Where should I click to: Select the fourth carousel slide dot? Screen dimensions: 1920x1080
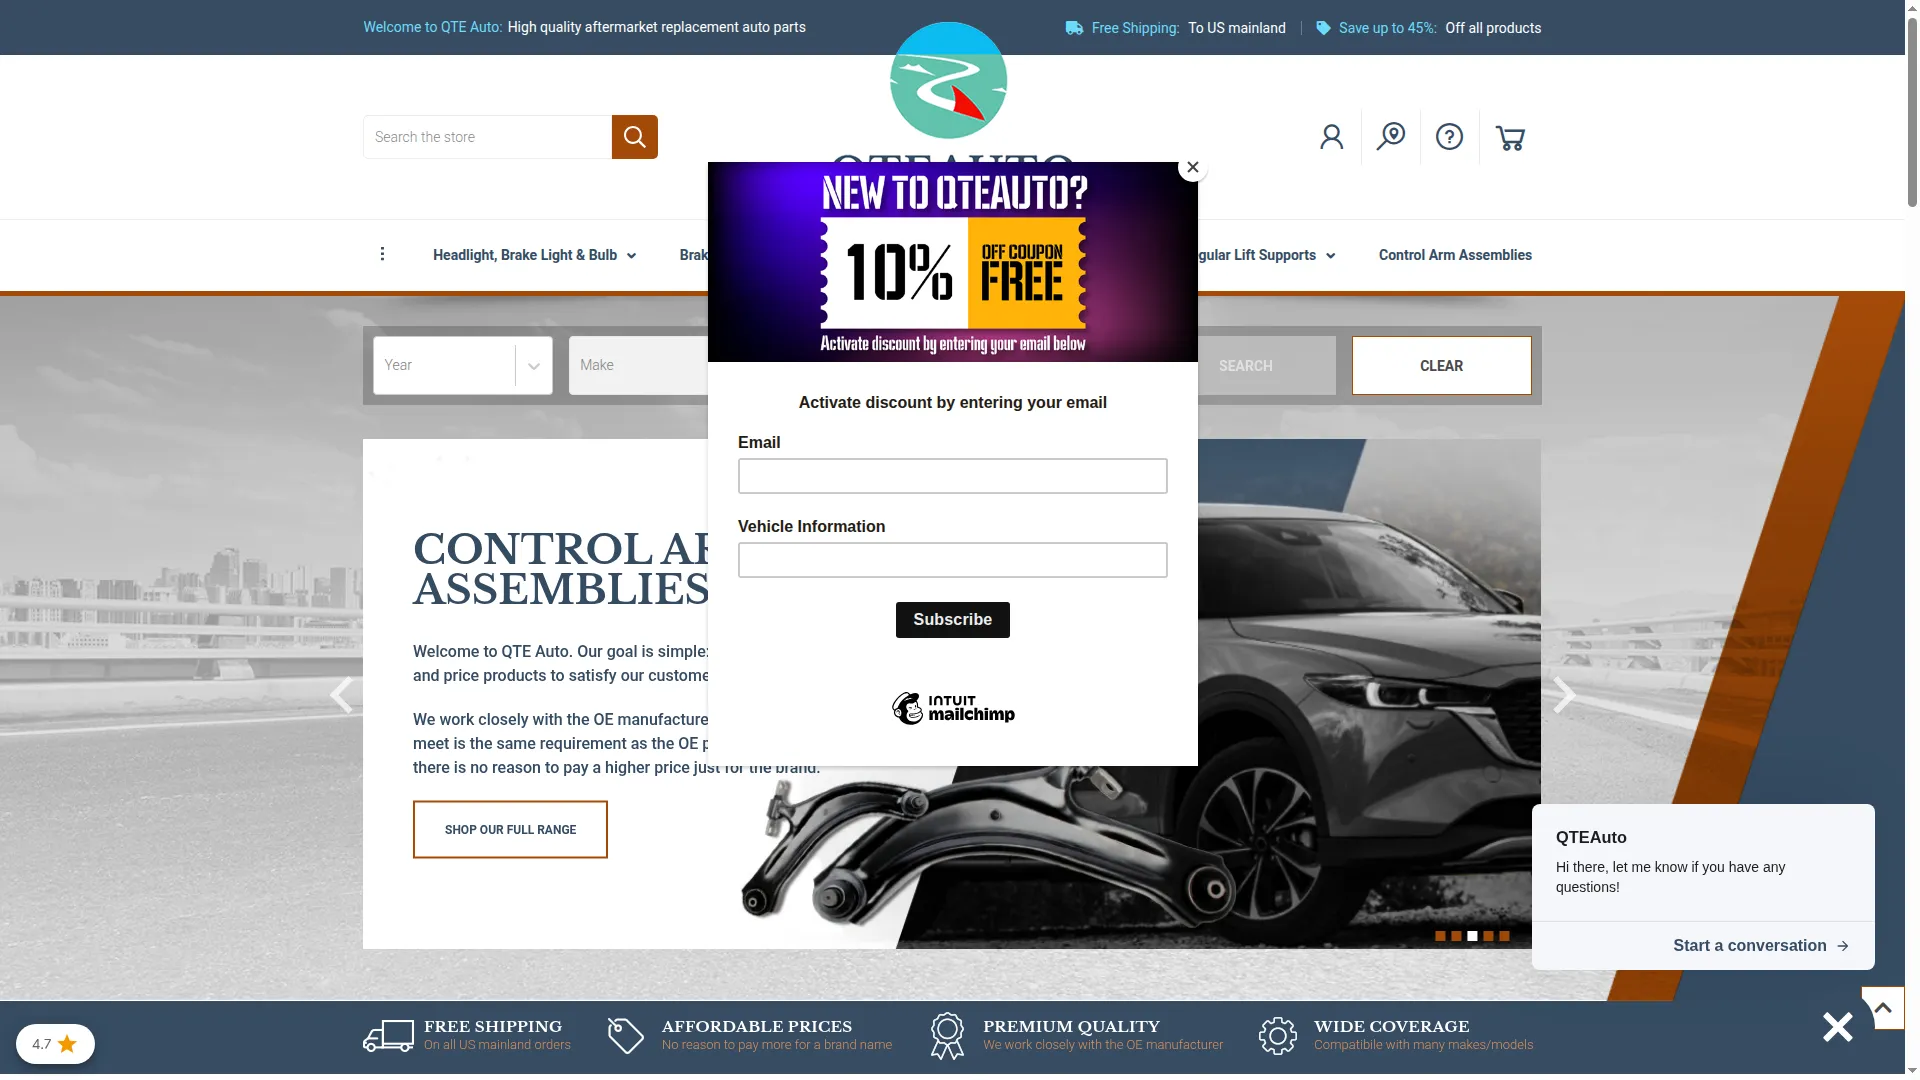[1488, 936]
